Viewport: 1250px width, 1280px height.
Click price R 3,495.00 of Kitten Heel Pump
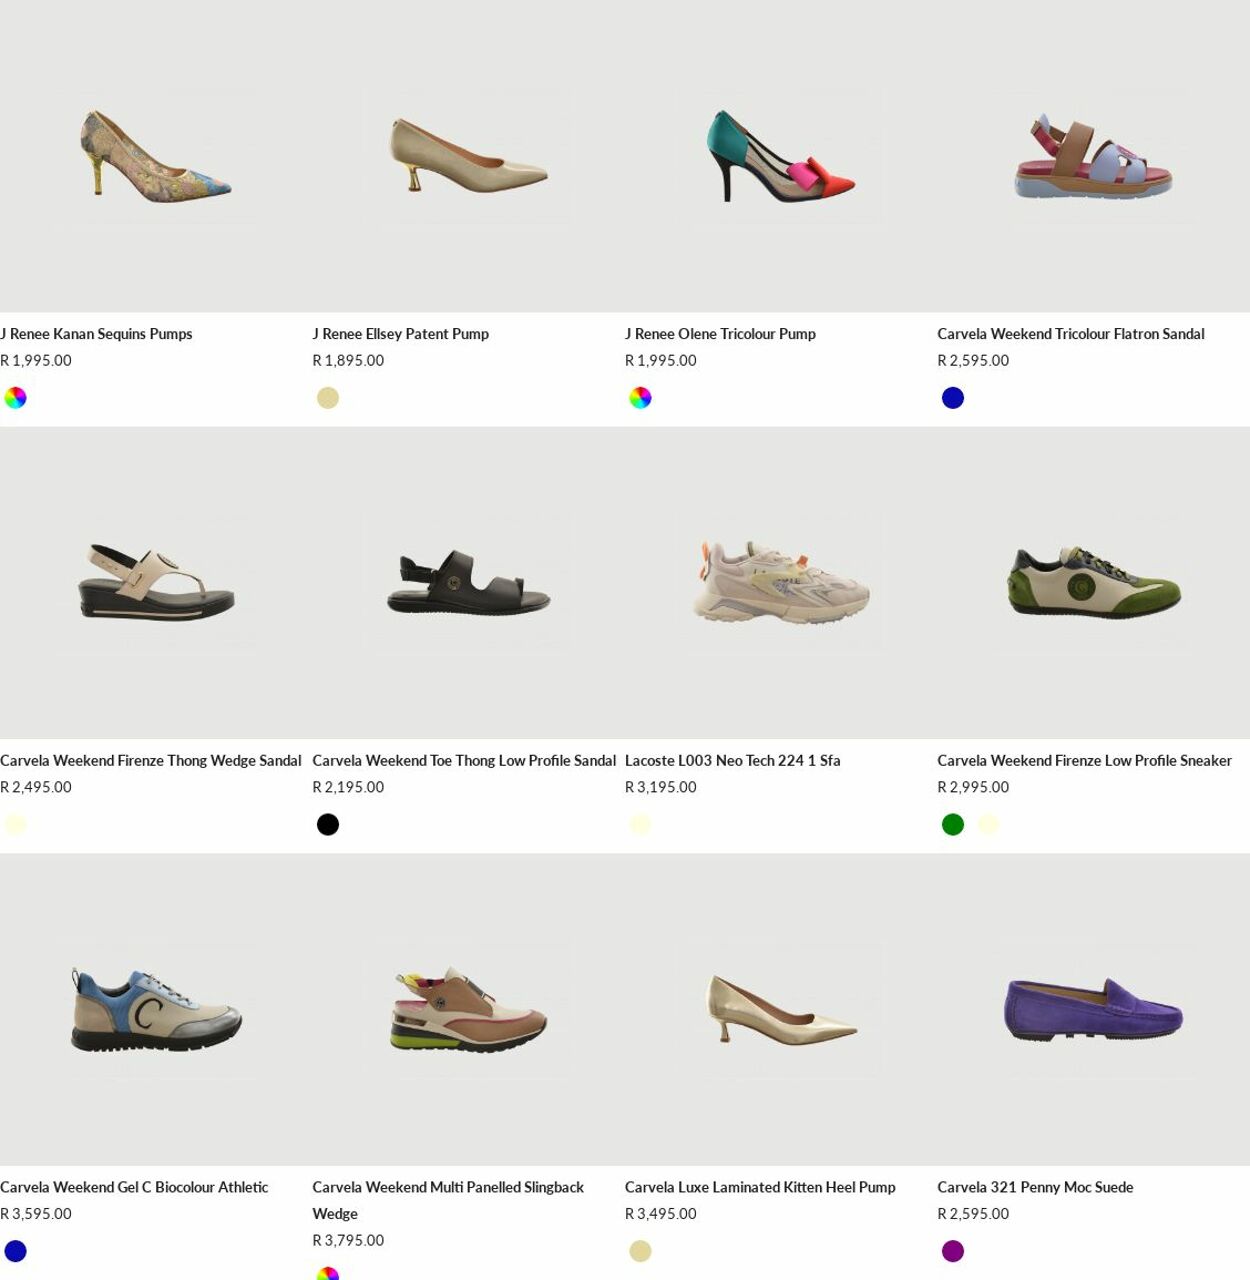(x=661, y=1214)
